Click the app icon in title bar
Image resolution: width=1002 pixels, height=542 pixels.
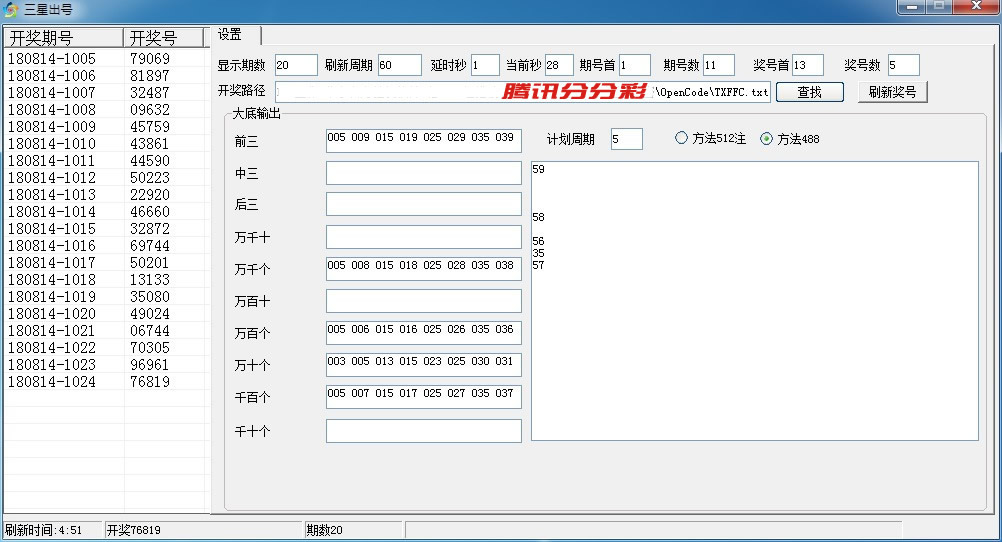coord(11,9)
